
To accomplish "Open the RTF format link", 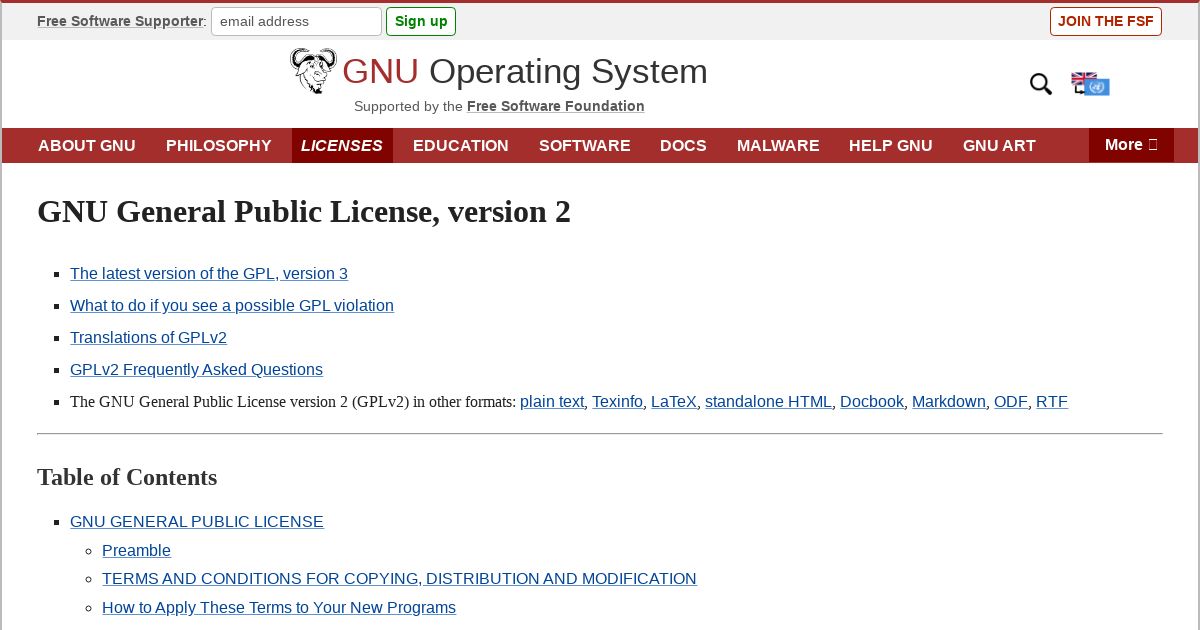I will pyautogui.click(x=1052, y=401).
